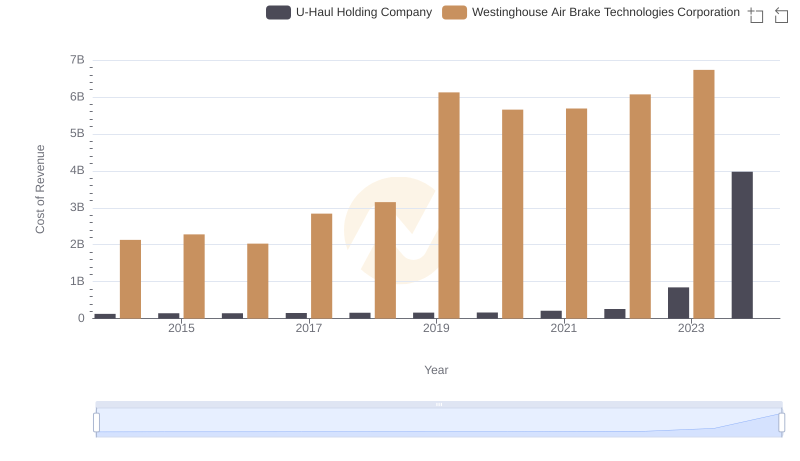The image size is (800, 461).
Task: Toggle Westinghouse Air Brake legend swatch
Action: pyautogui.click(x=454, y=12)
